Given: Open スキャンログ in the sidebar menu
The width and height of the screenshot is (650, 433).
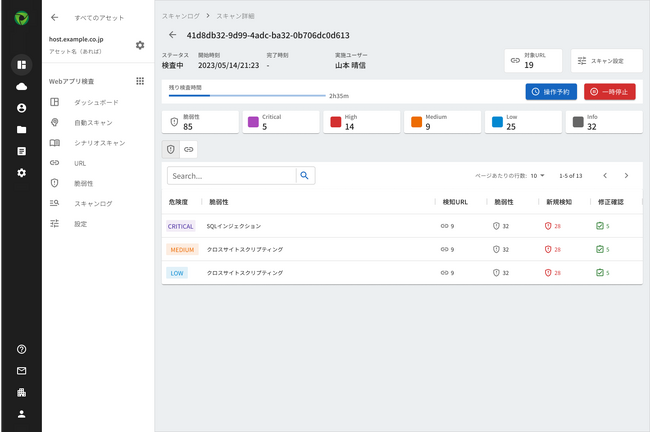Looking at the screenshot, I should click(93, 204).
